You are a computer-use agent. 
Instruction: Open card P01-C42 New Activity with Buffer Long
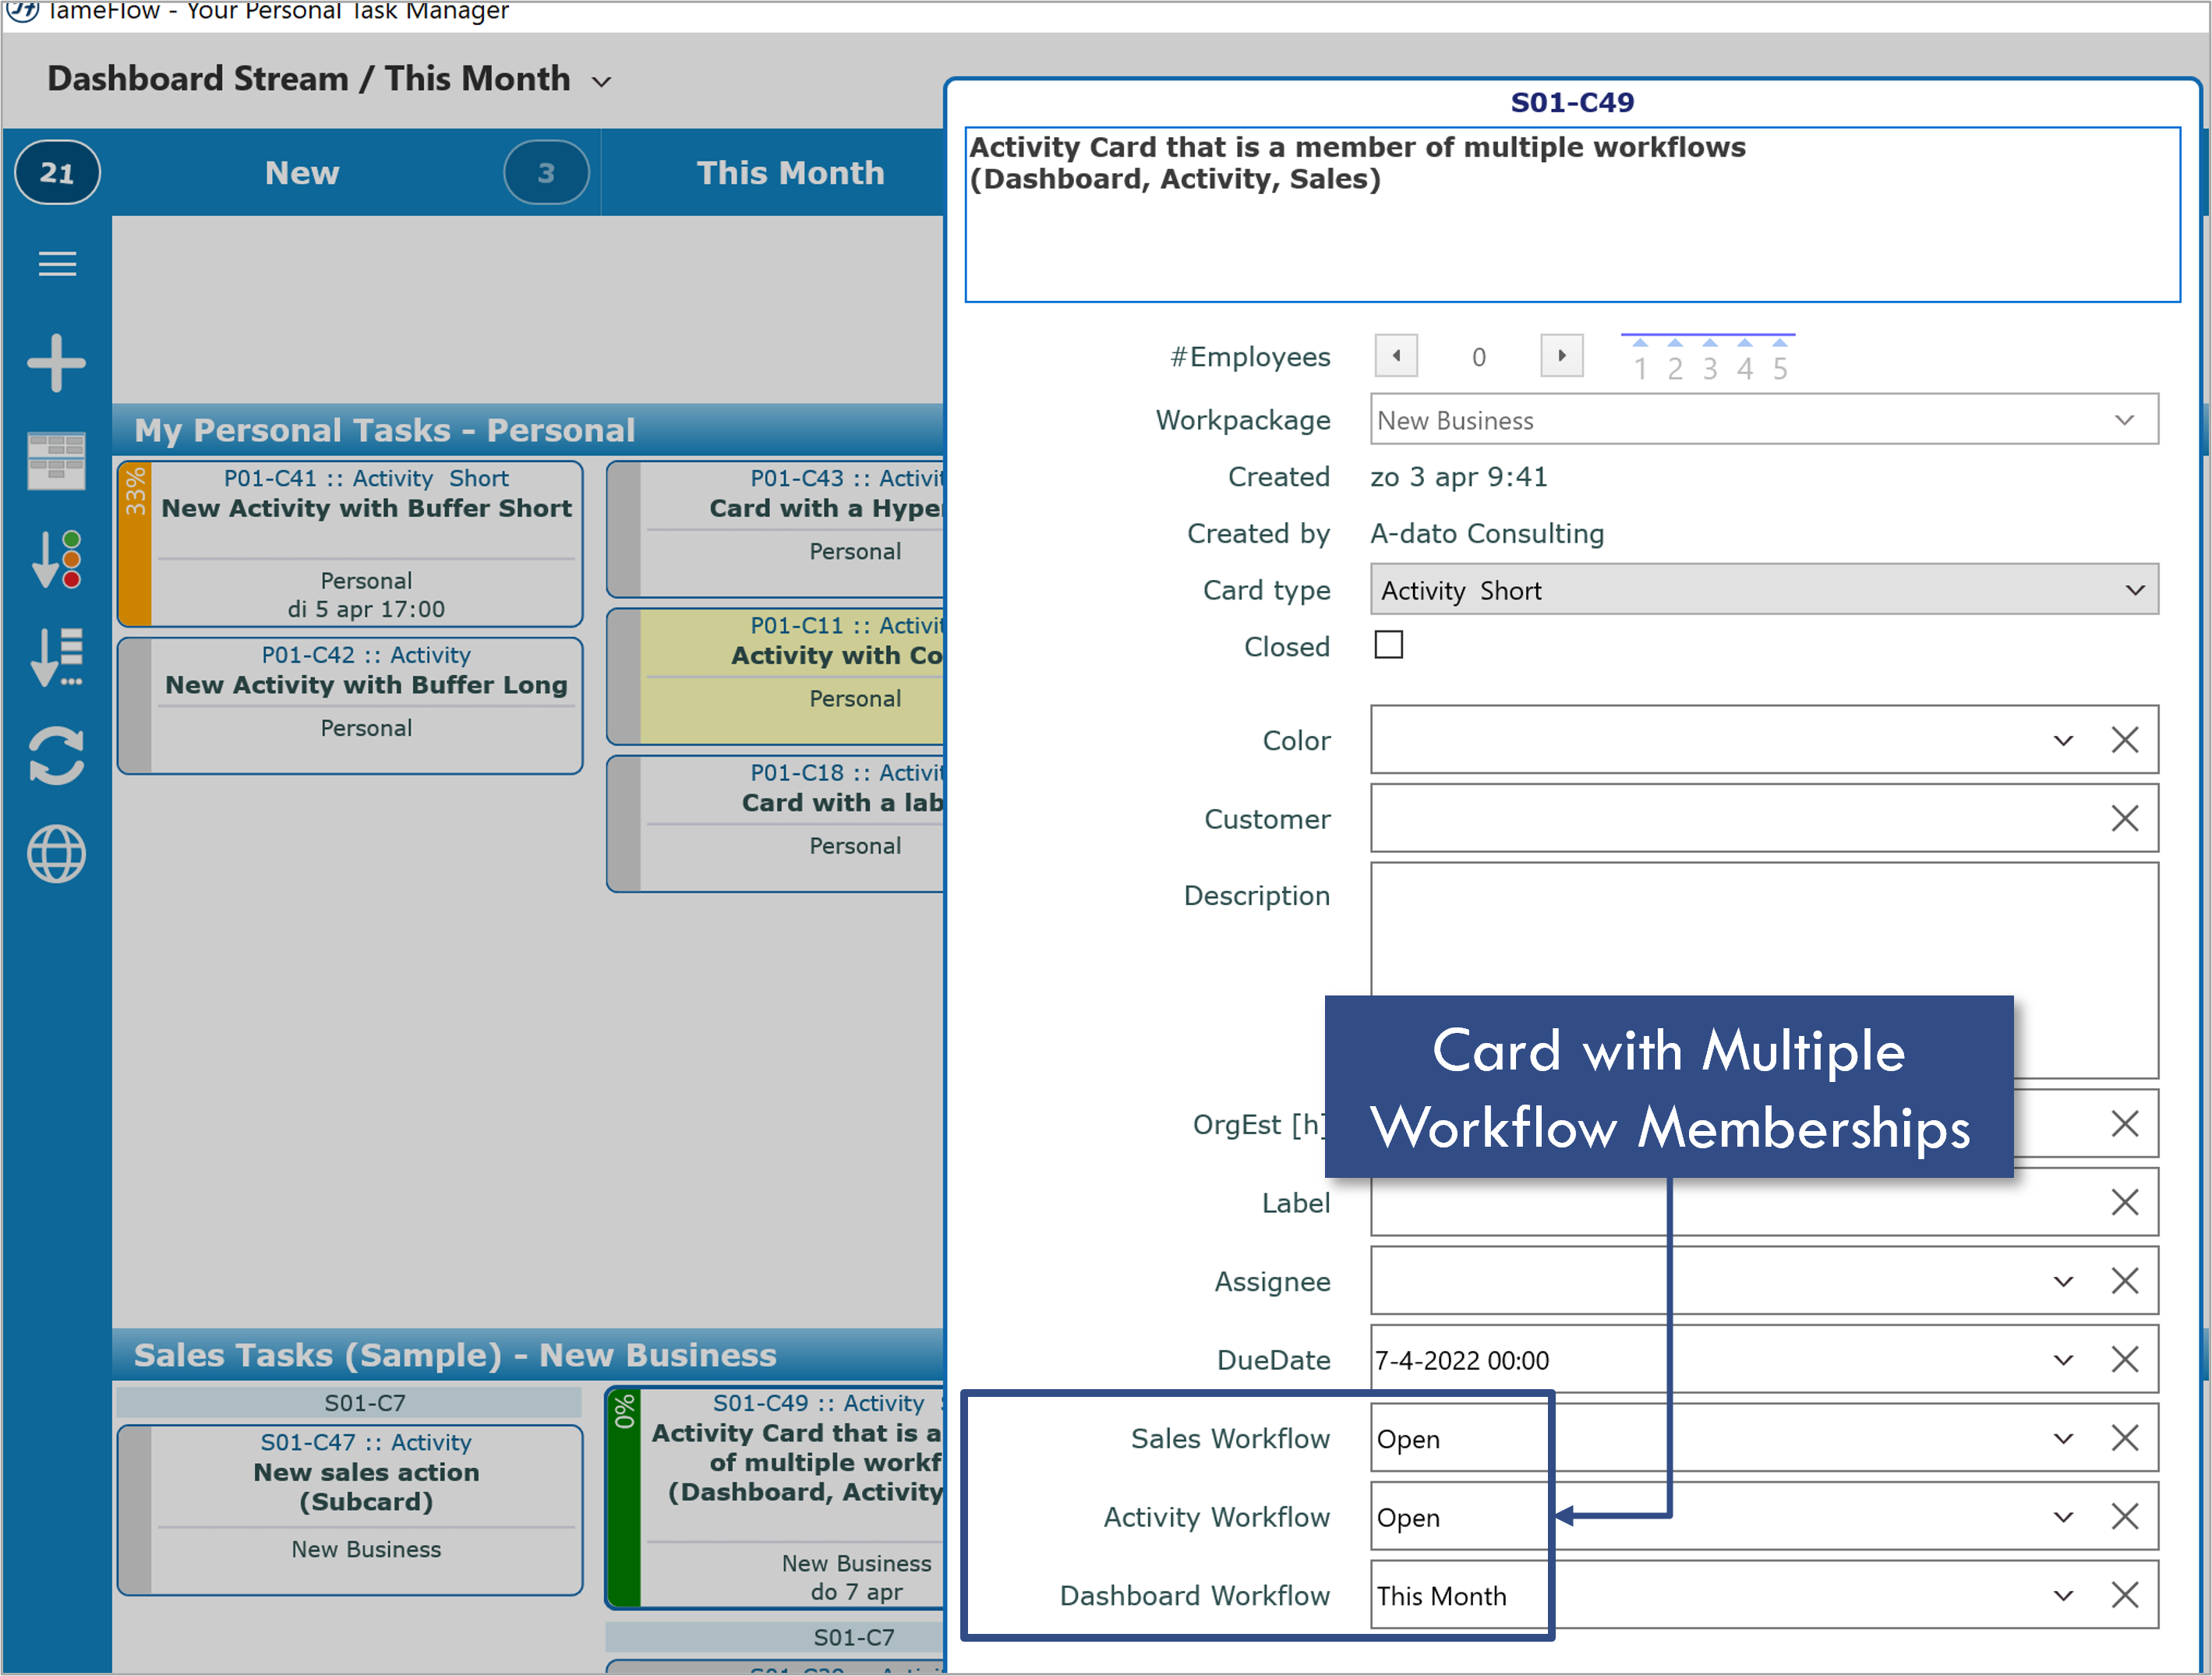click(x=350, y=706)
